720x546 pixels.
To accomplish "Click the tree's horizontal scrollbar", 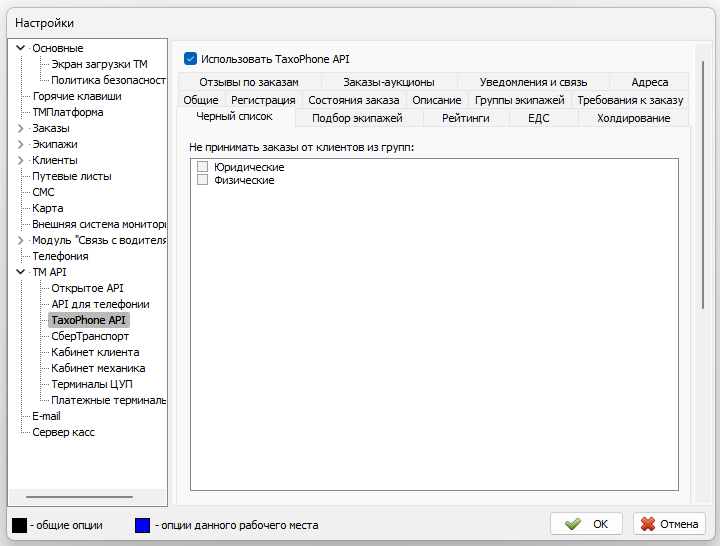I will (x=79, y=497).
